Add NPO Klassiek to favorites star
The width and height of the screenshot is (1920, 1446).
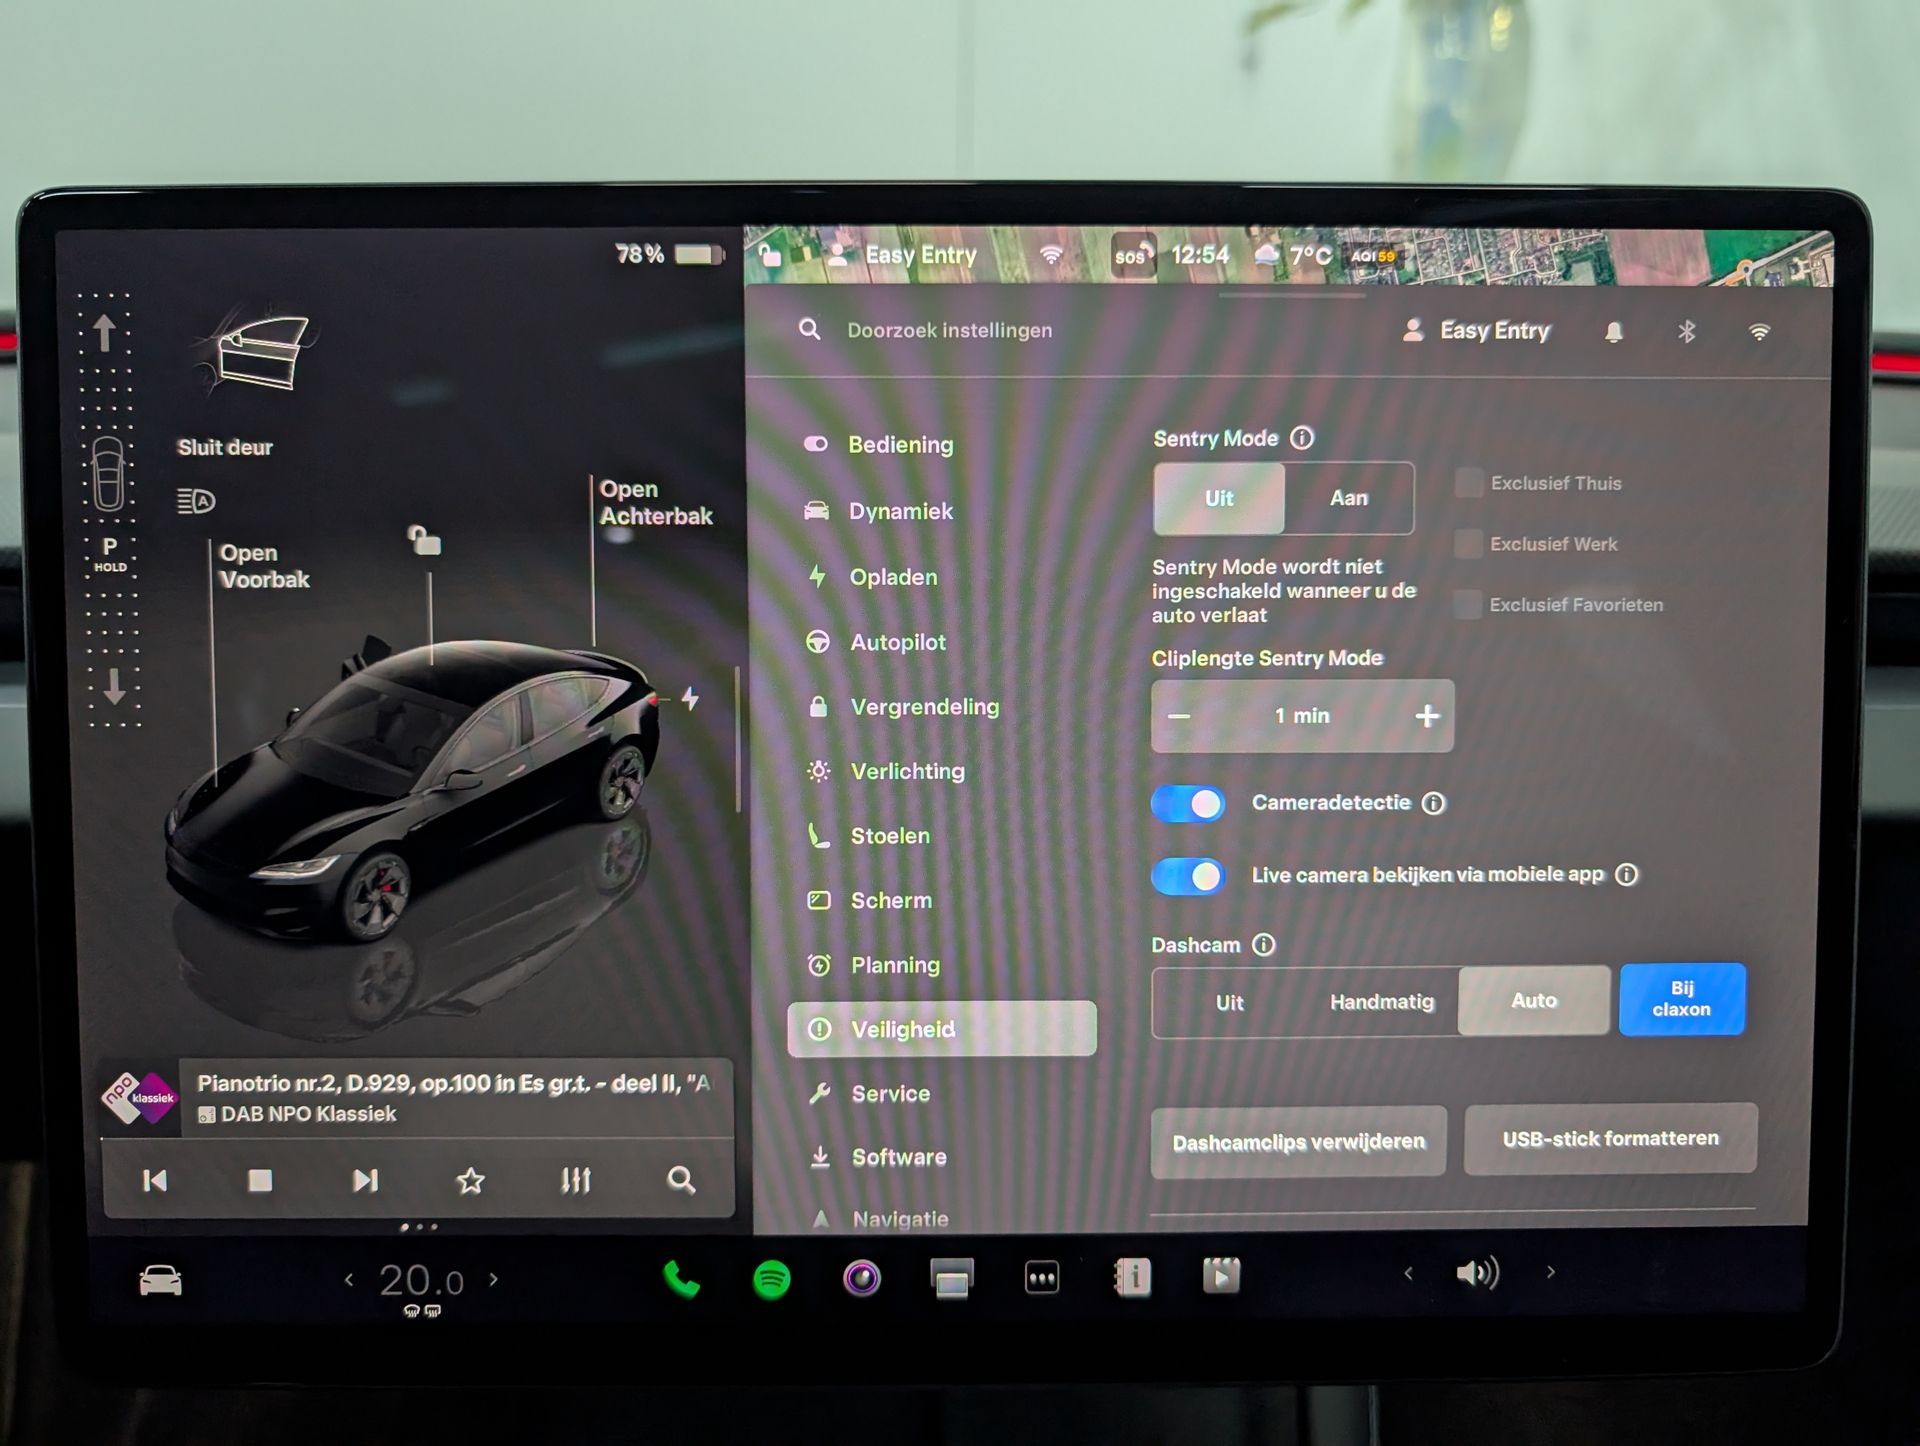pyautogui.click(x=470, y=1181)
